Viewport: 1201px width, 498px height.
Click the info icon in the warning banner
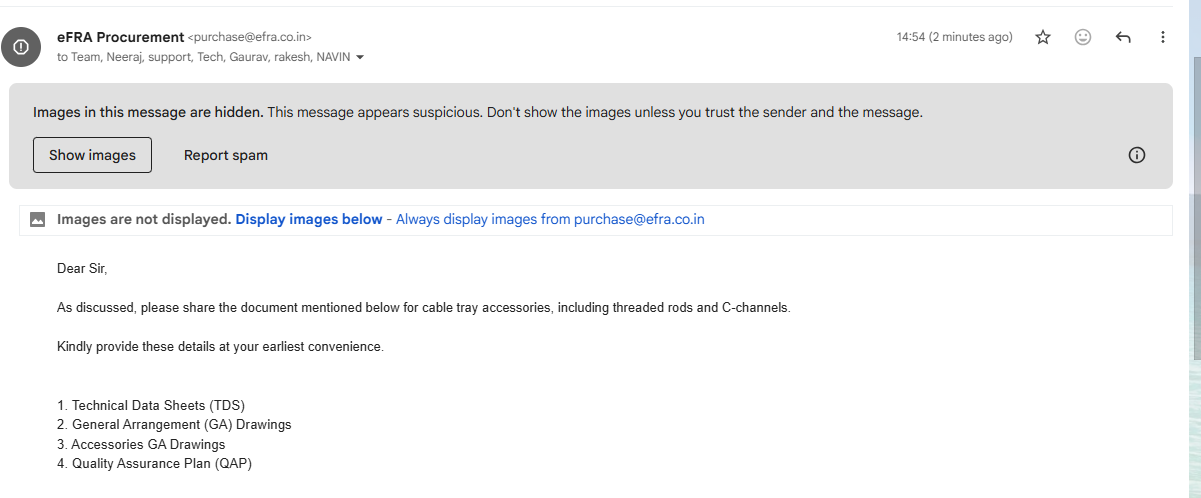(1136, 155)
